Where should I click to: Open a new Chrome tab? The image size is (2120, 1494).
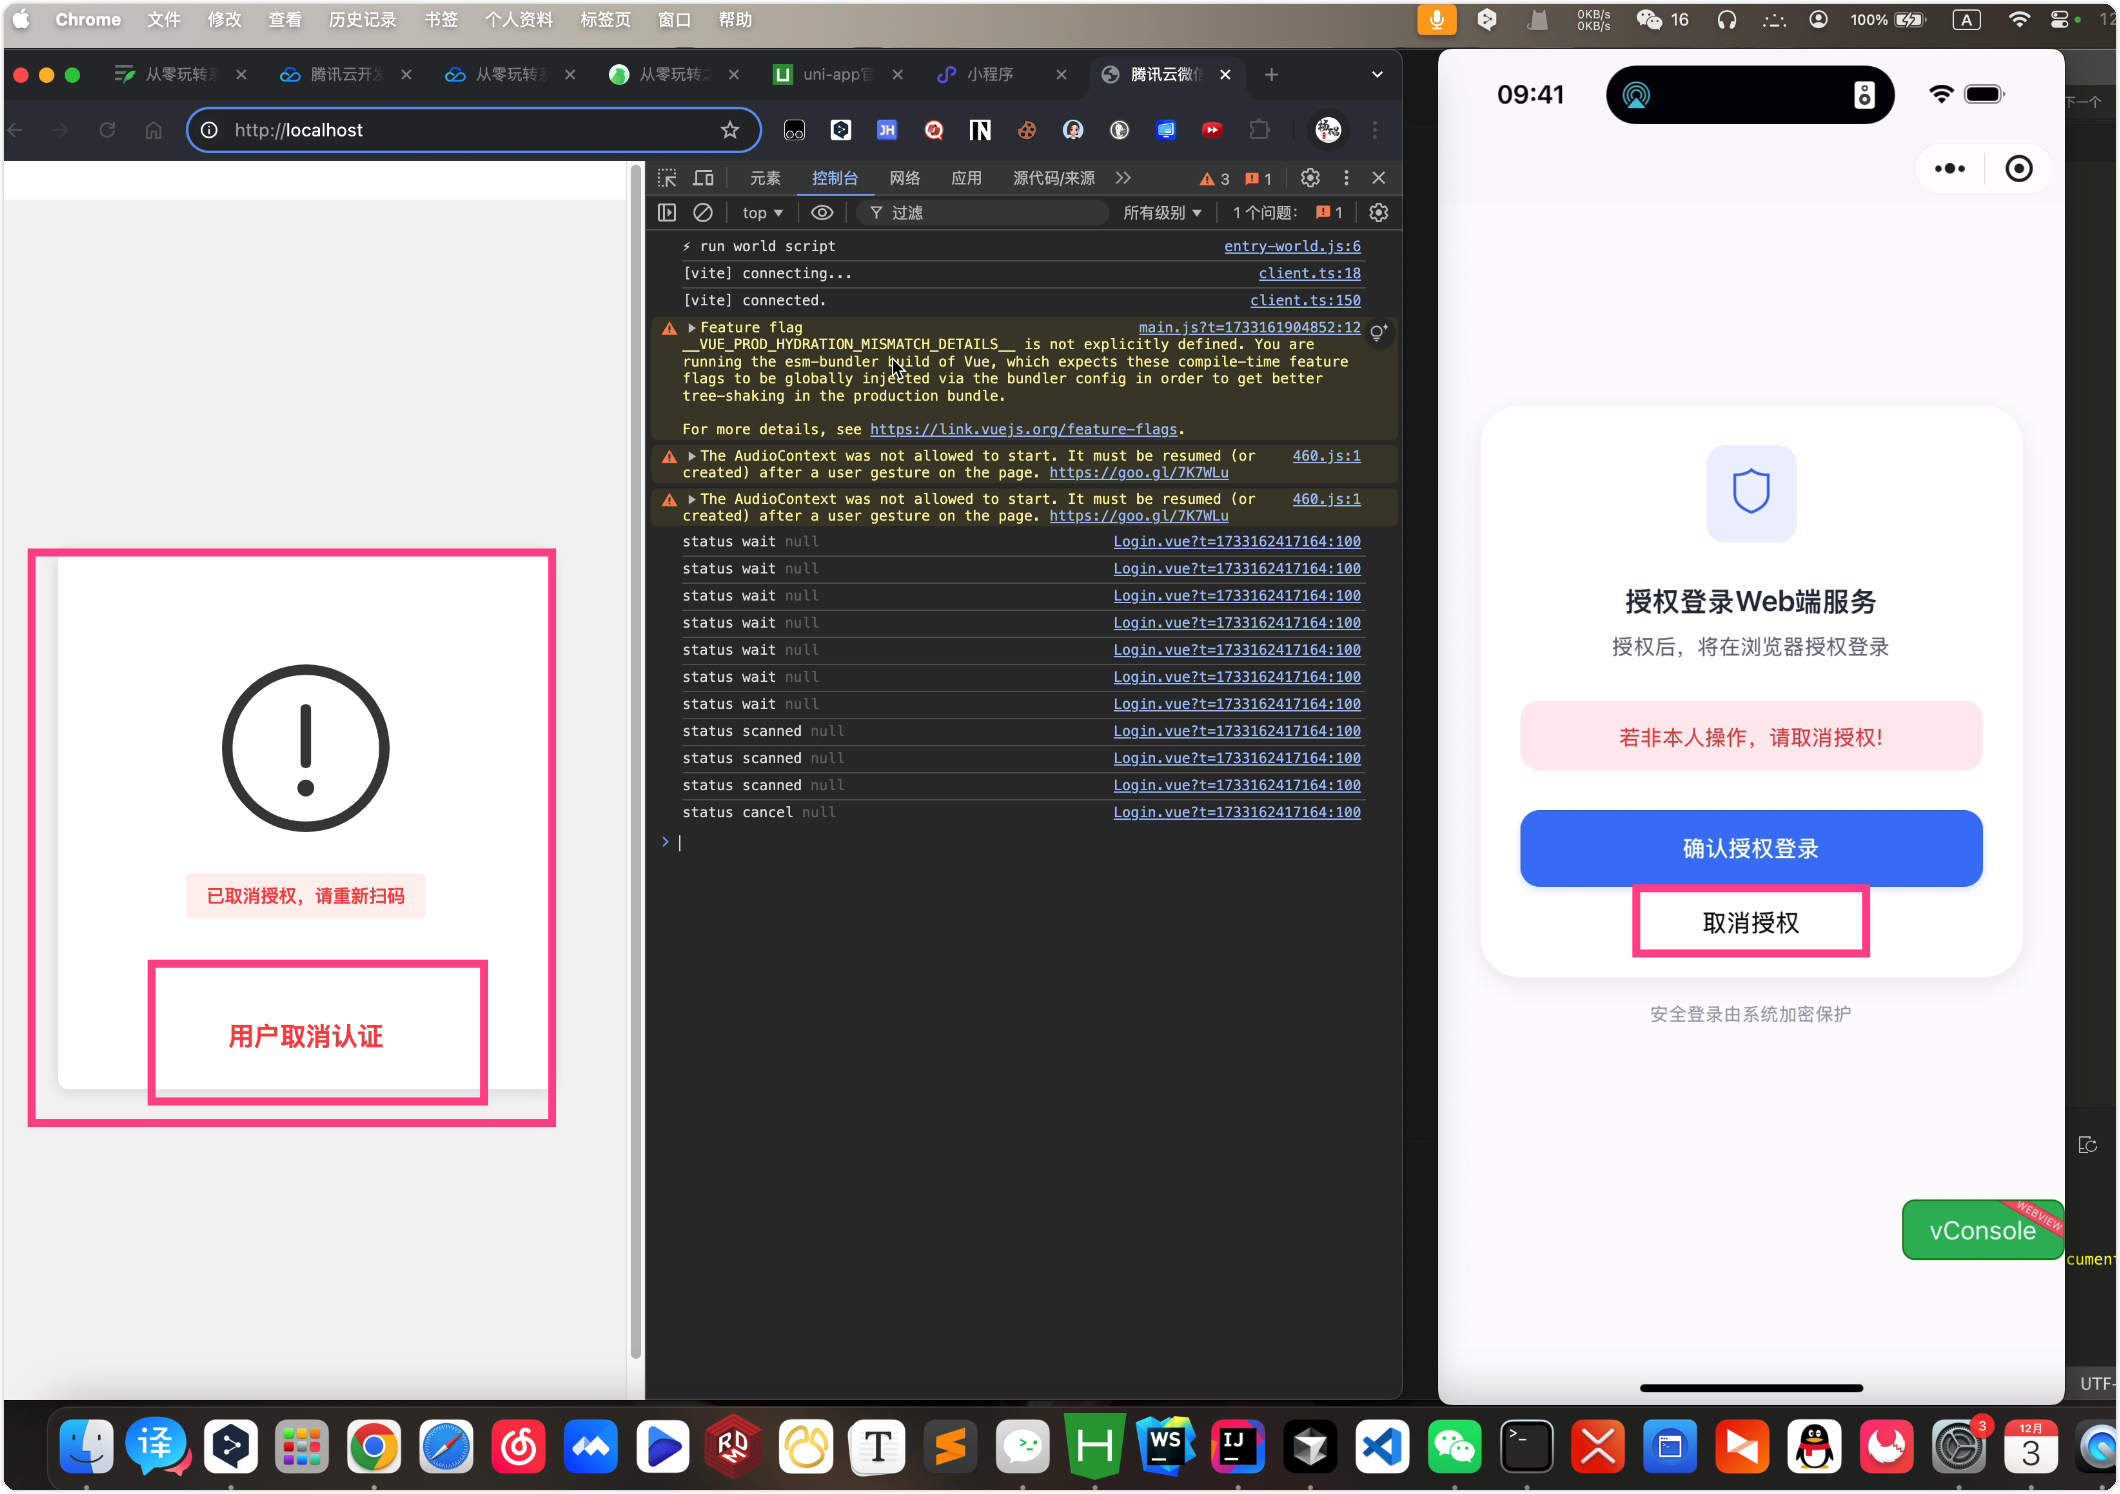tap(1271, 75)
